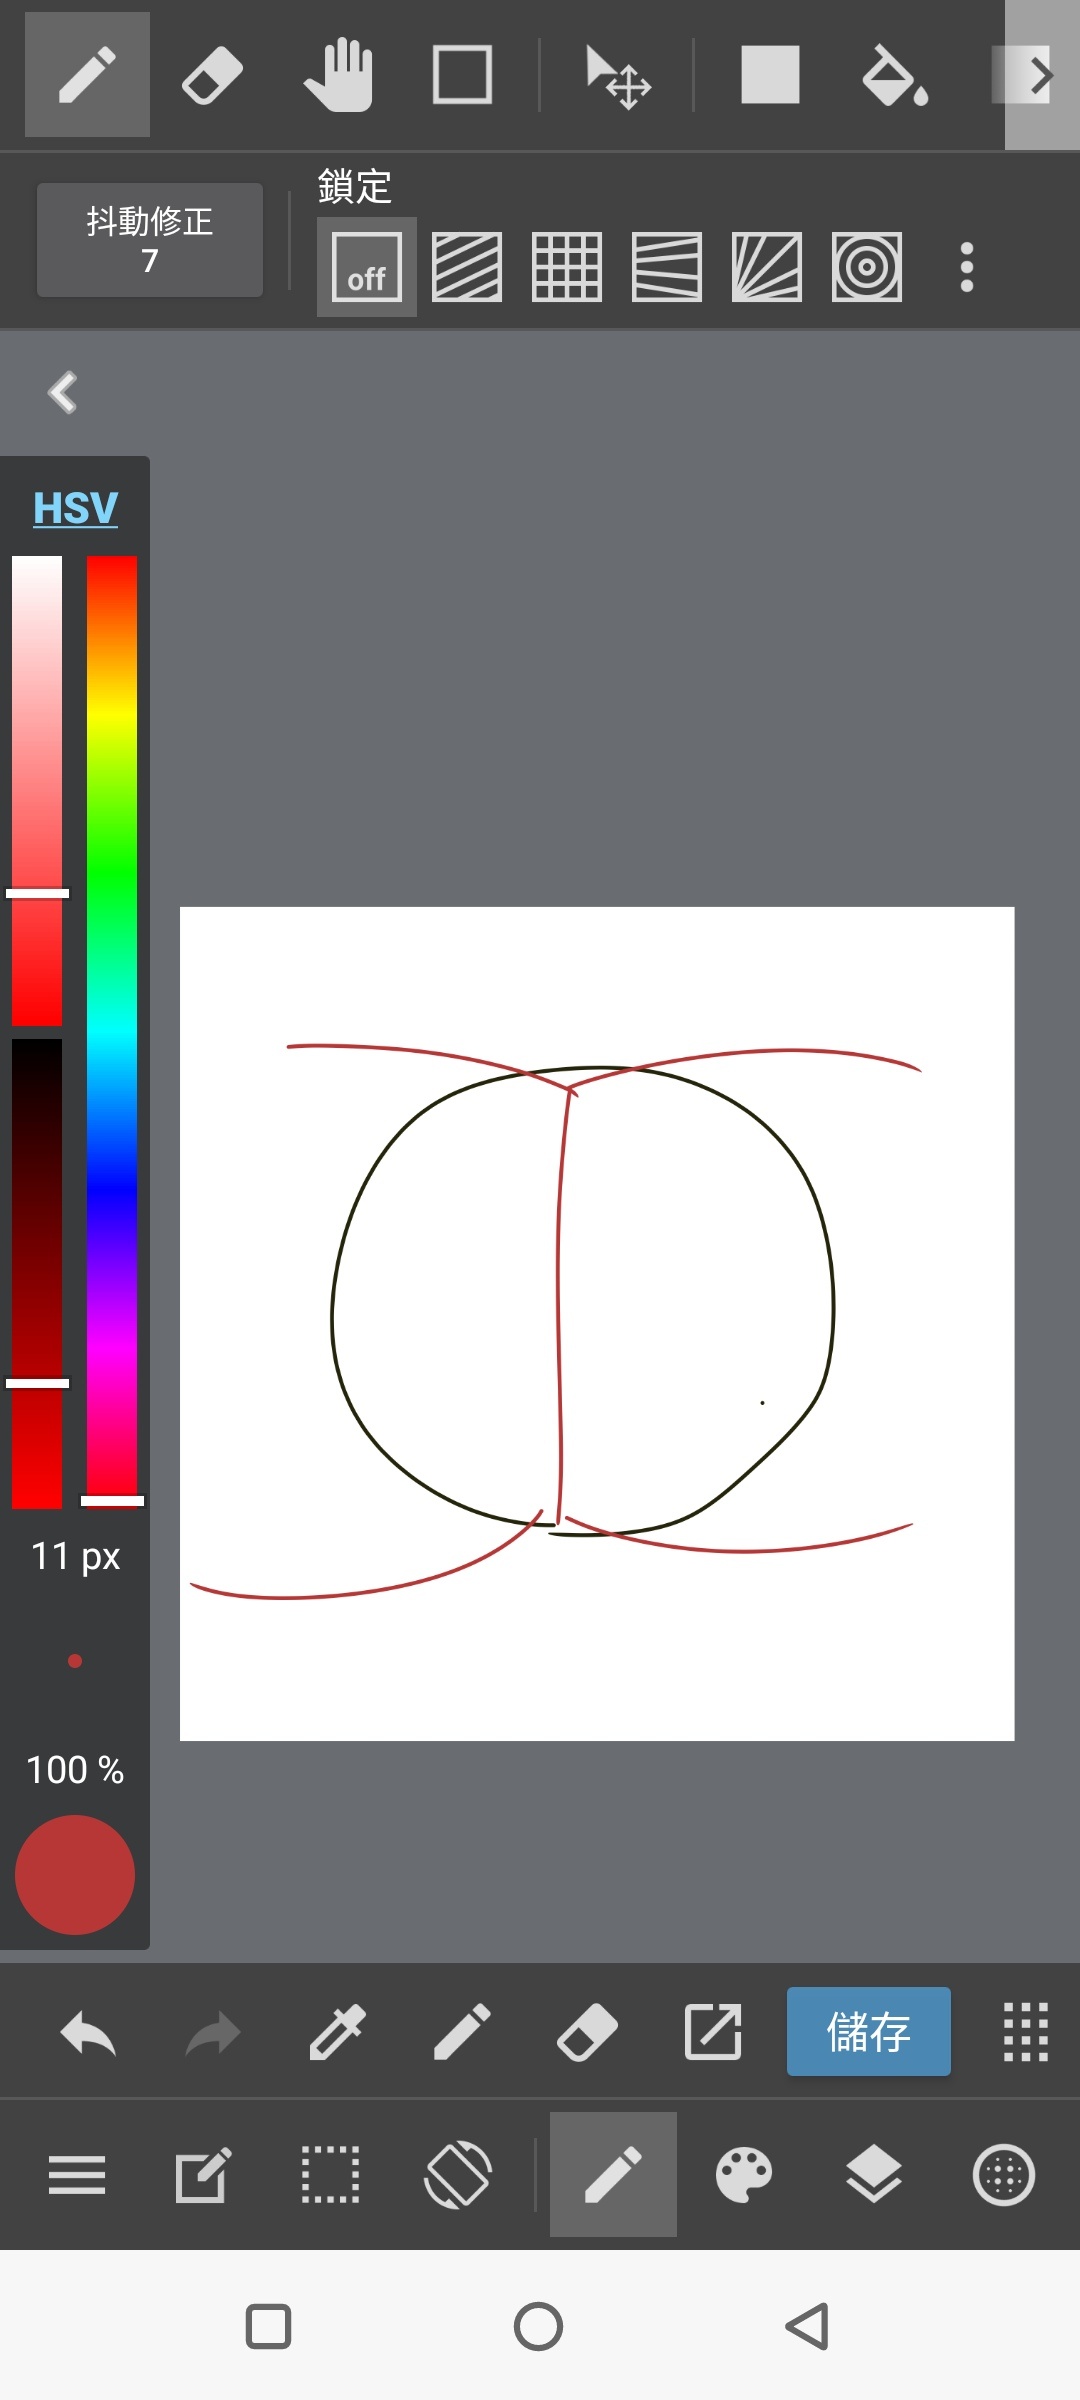Open the 抖動修正 7 stabilizer setting
This screenshot has width=1080, height=2400.
[x=150, y=240]
